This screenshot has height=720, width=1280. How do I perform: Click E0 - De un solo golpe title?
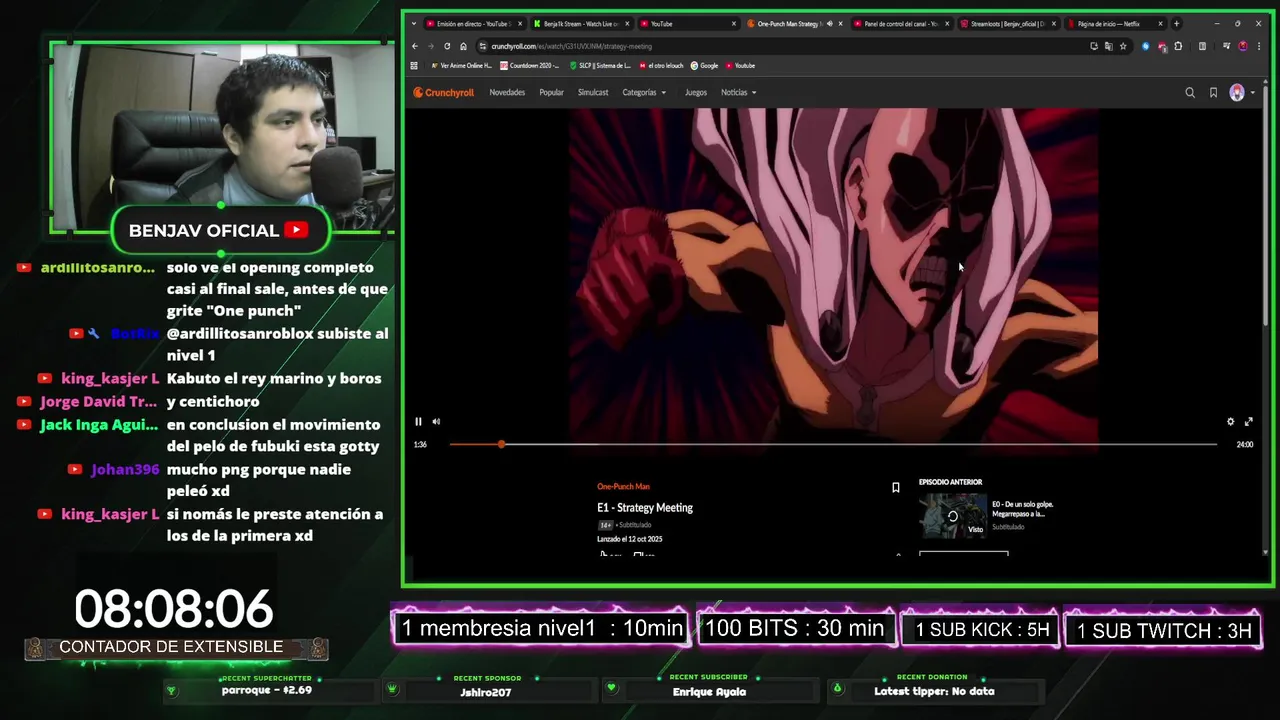click(x=1022, y=509)
